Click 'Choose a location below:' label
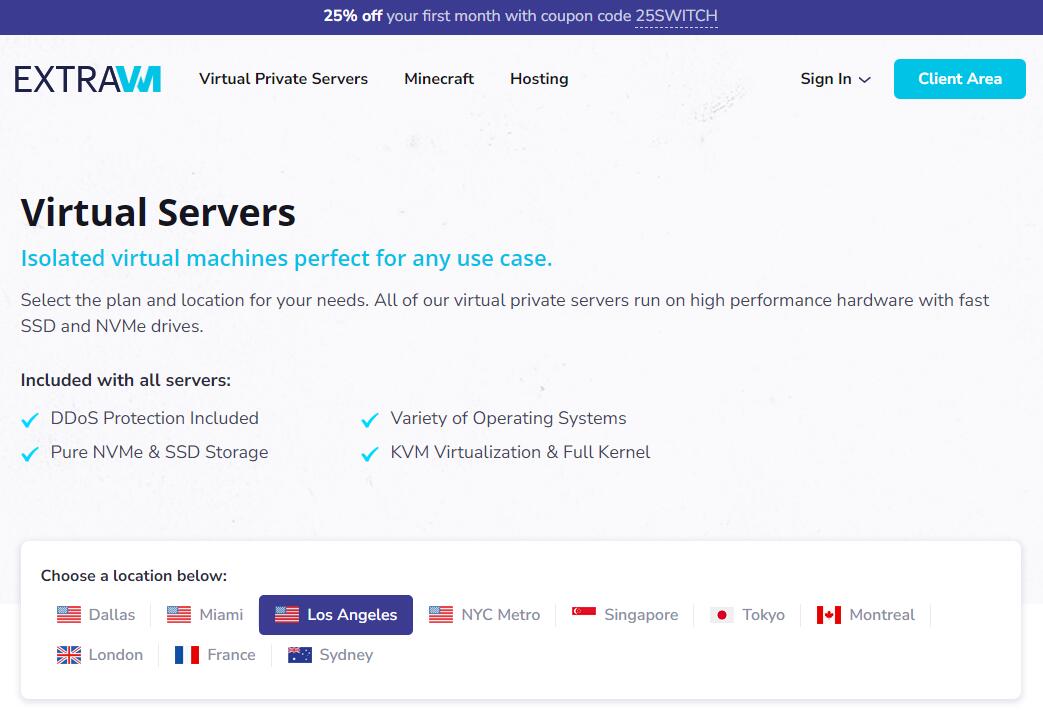The width and height of the screenshot is (1043, 710). click(134, 576)
